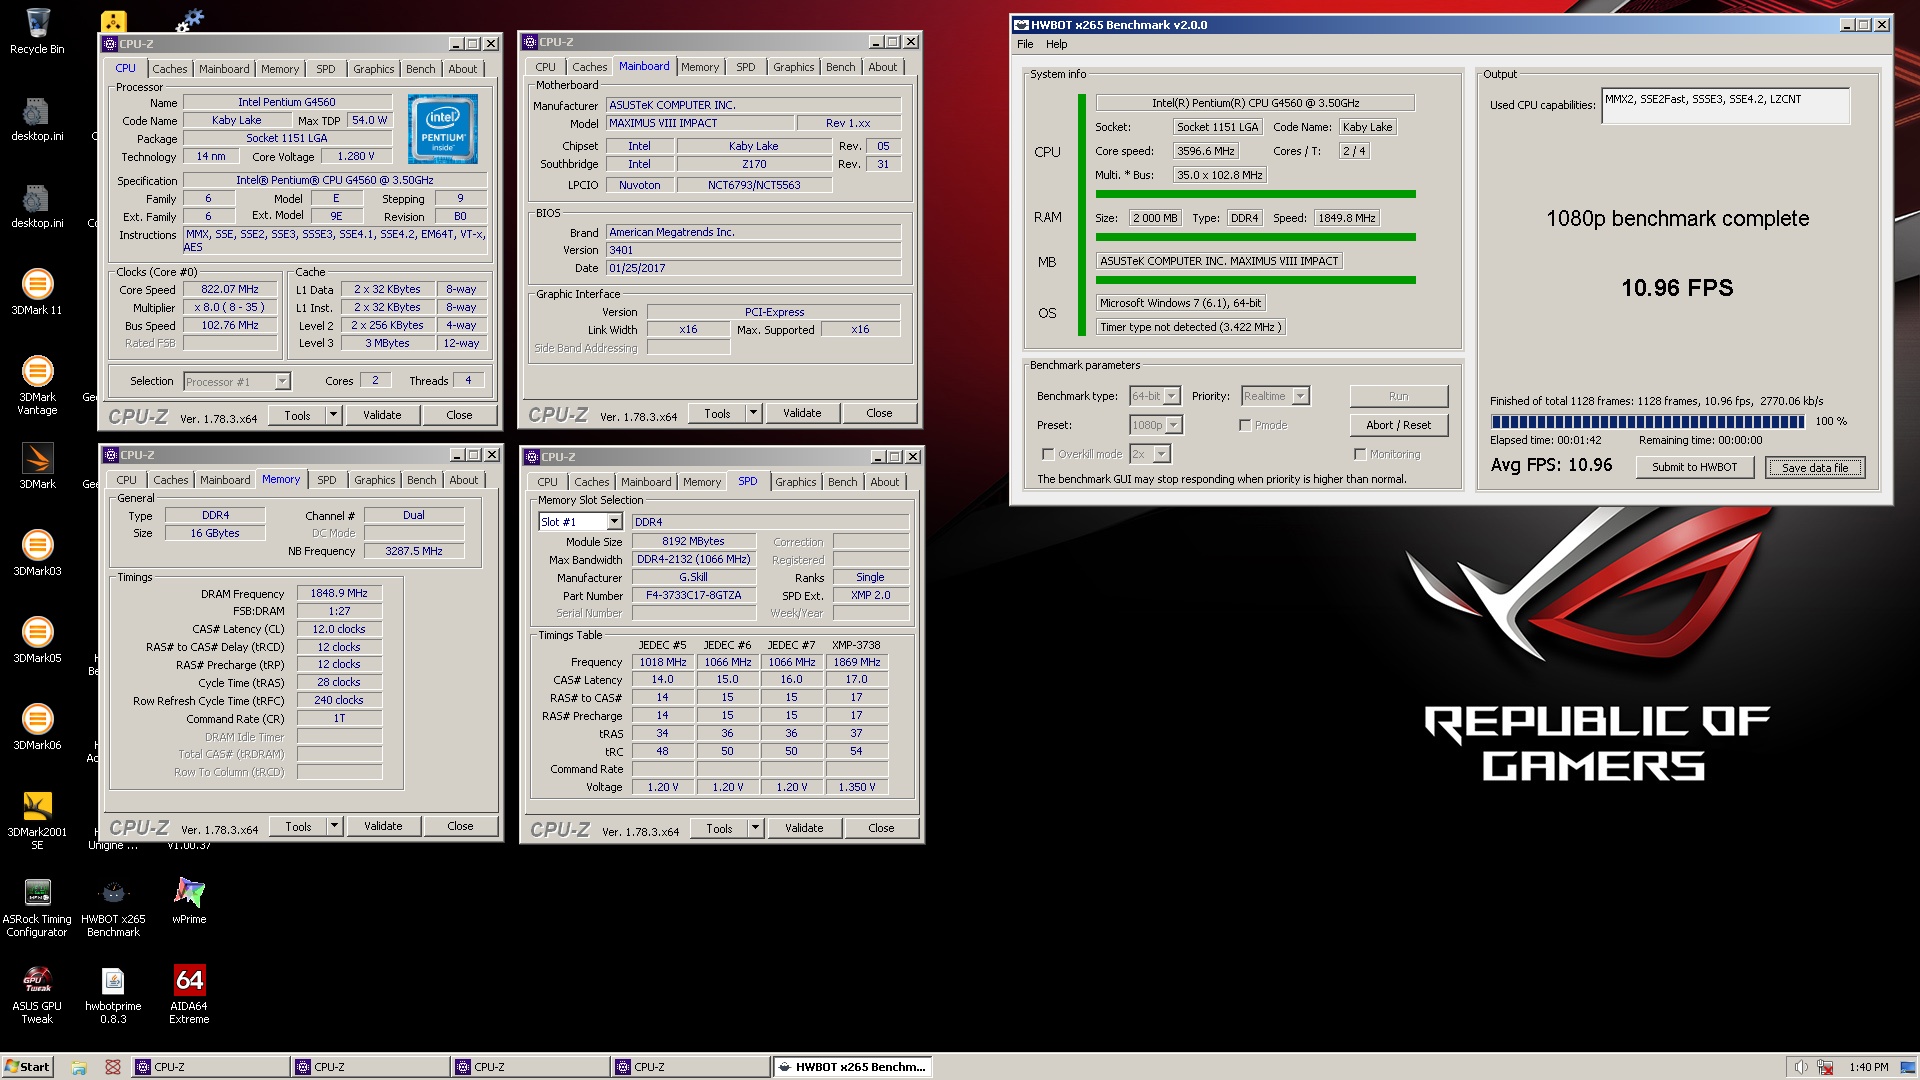Click the HWBOT x265 window title icon
This screenshot has width=1920, height=1080.
(1021, 25)
